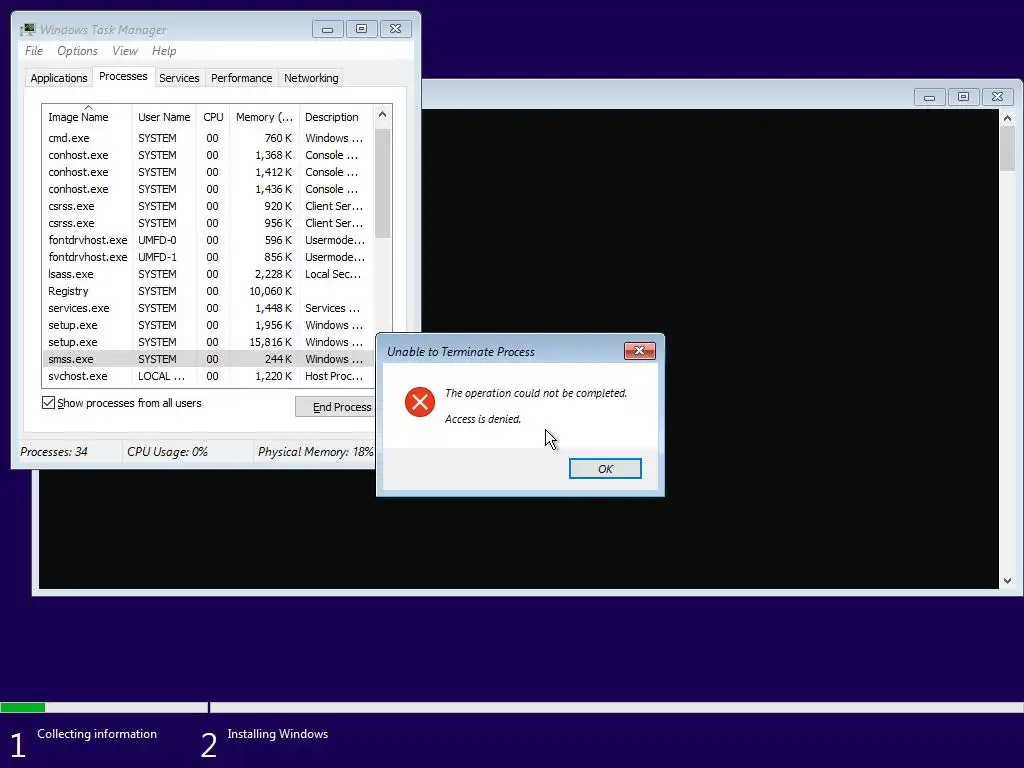Click the Physical Memory status entry
Screen dimensions: 1024x768
tap(315, 451)
